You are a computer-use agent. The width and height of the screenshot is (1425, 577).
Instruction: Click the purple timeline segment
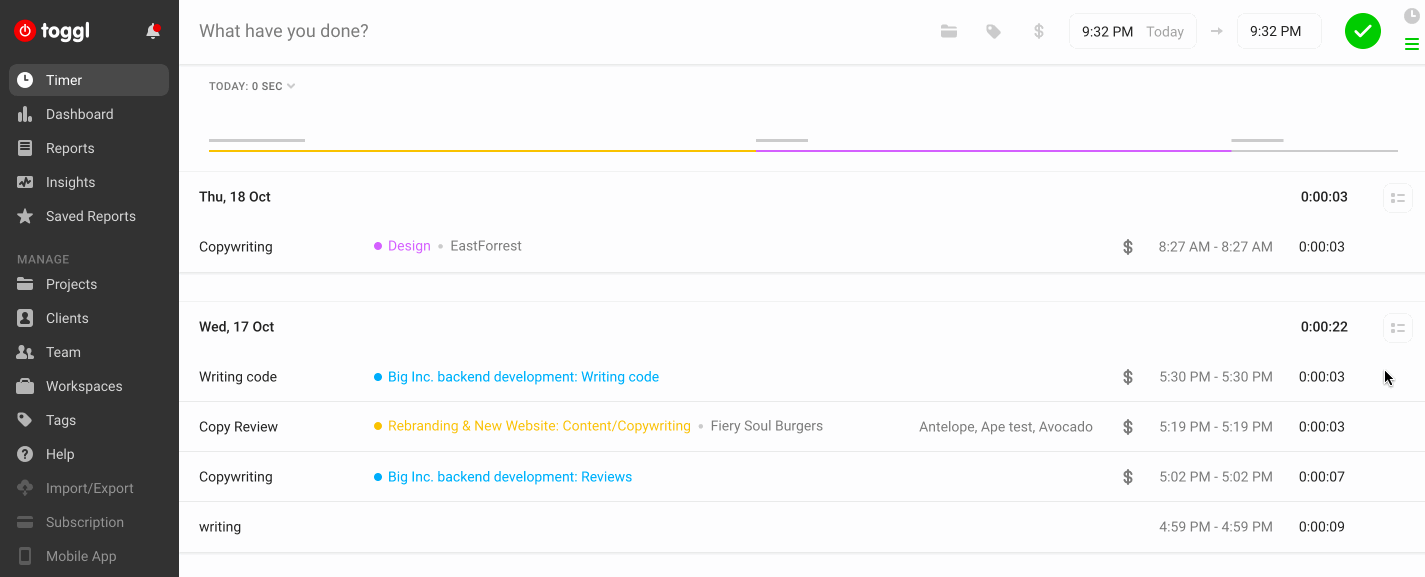(993, 150)
